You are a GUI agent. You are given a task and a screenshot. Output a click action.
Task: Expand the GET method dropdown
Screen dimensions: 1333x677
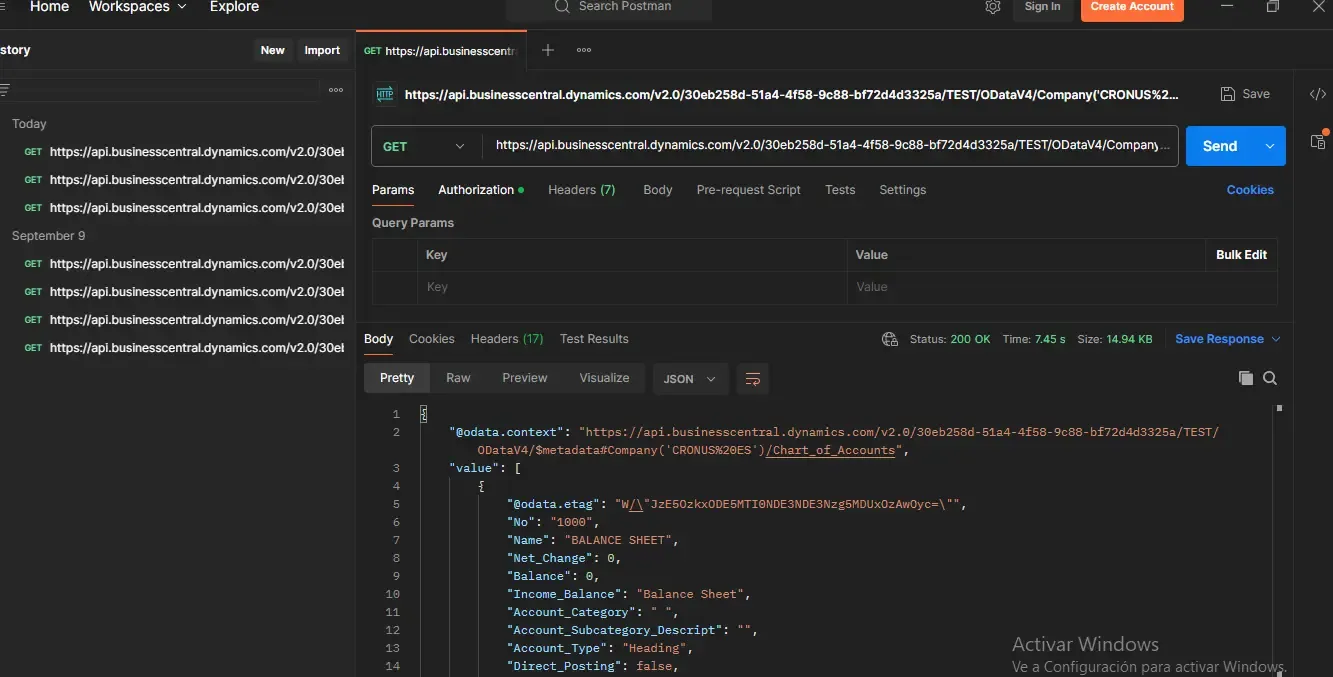click(425, 146)
